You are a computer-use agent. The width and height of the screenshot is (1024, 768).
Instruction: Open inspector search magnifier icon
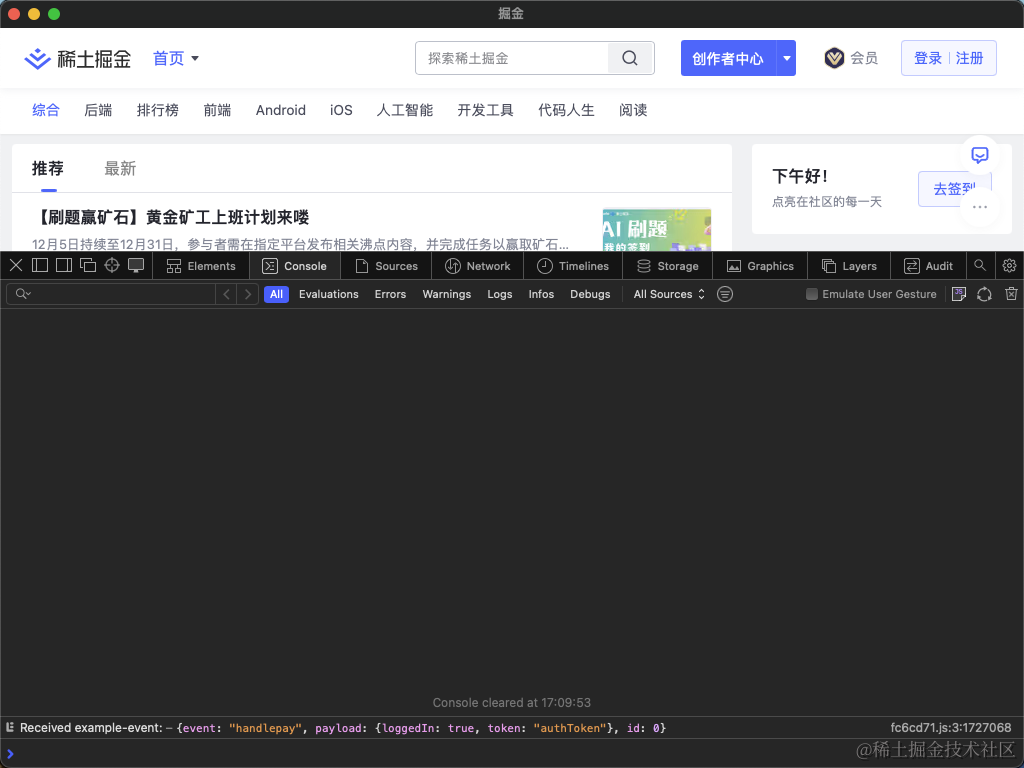pos(980,265)
